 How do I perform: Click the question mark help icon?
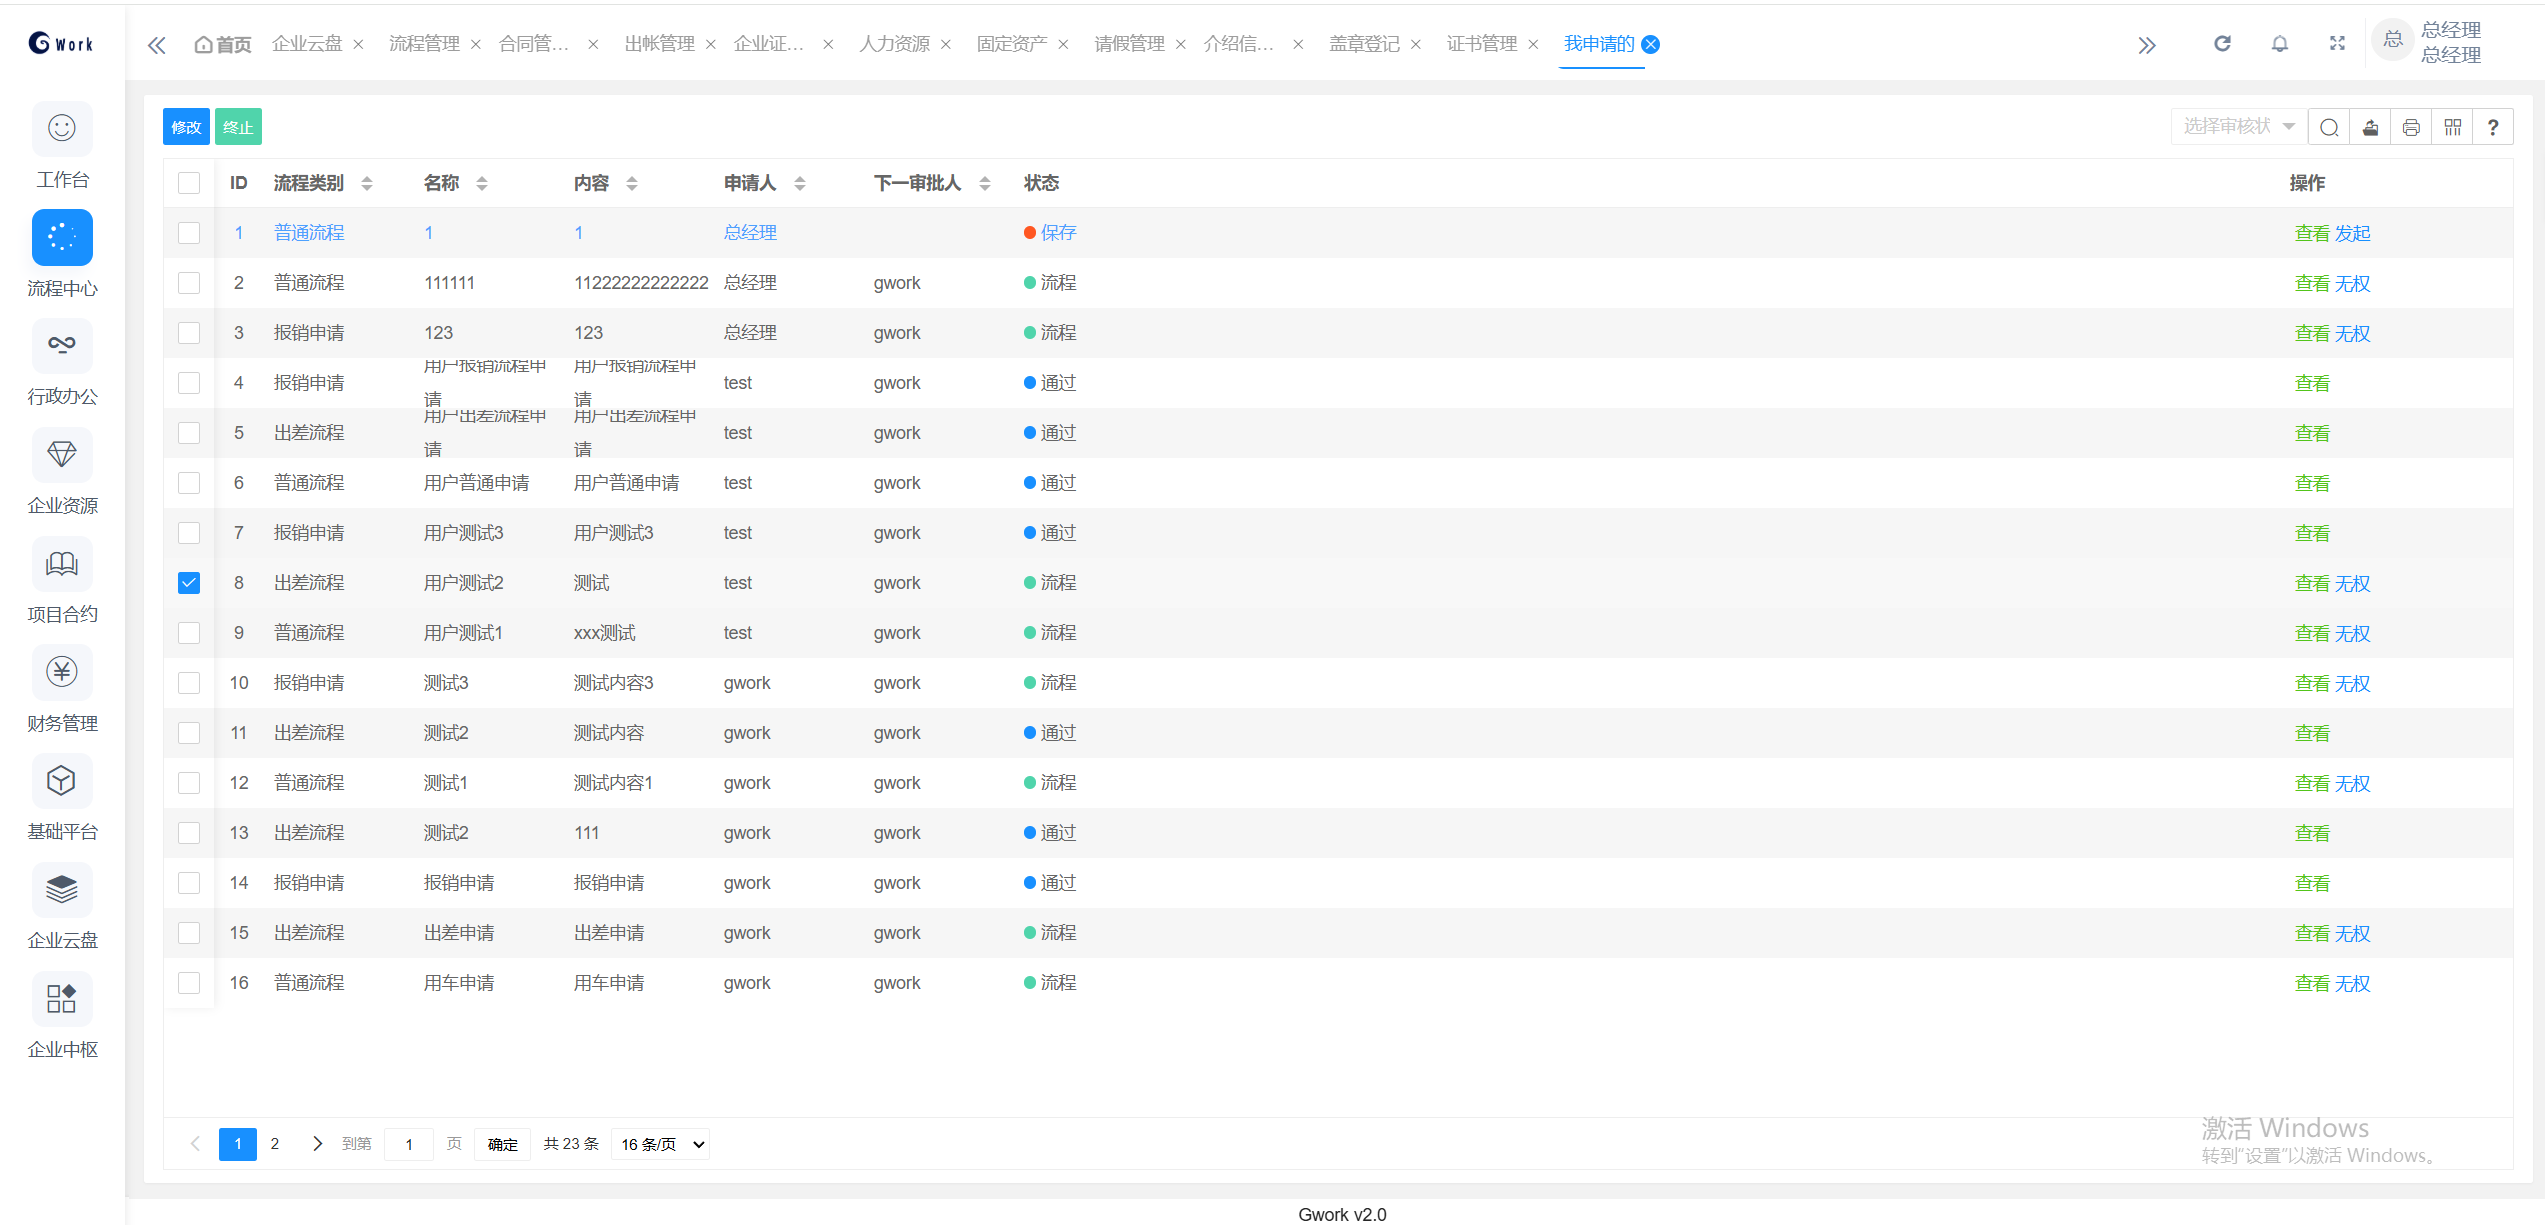tap(2493, 127)
